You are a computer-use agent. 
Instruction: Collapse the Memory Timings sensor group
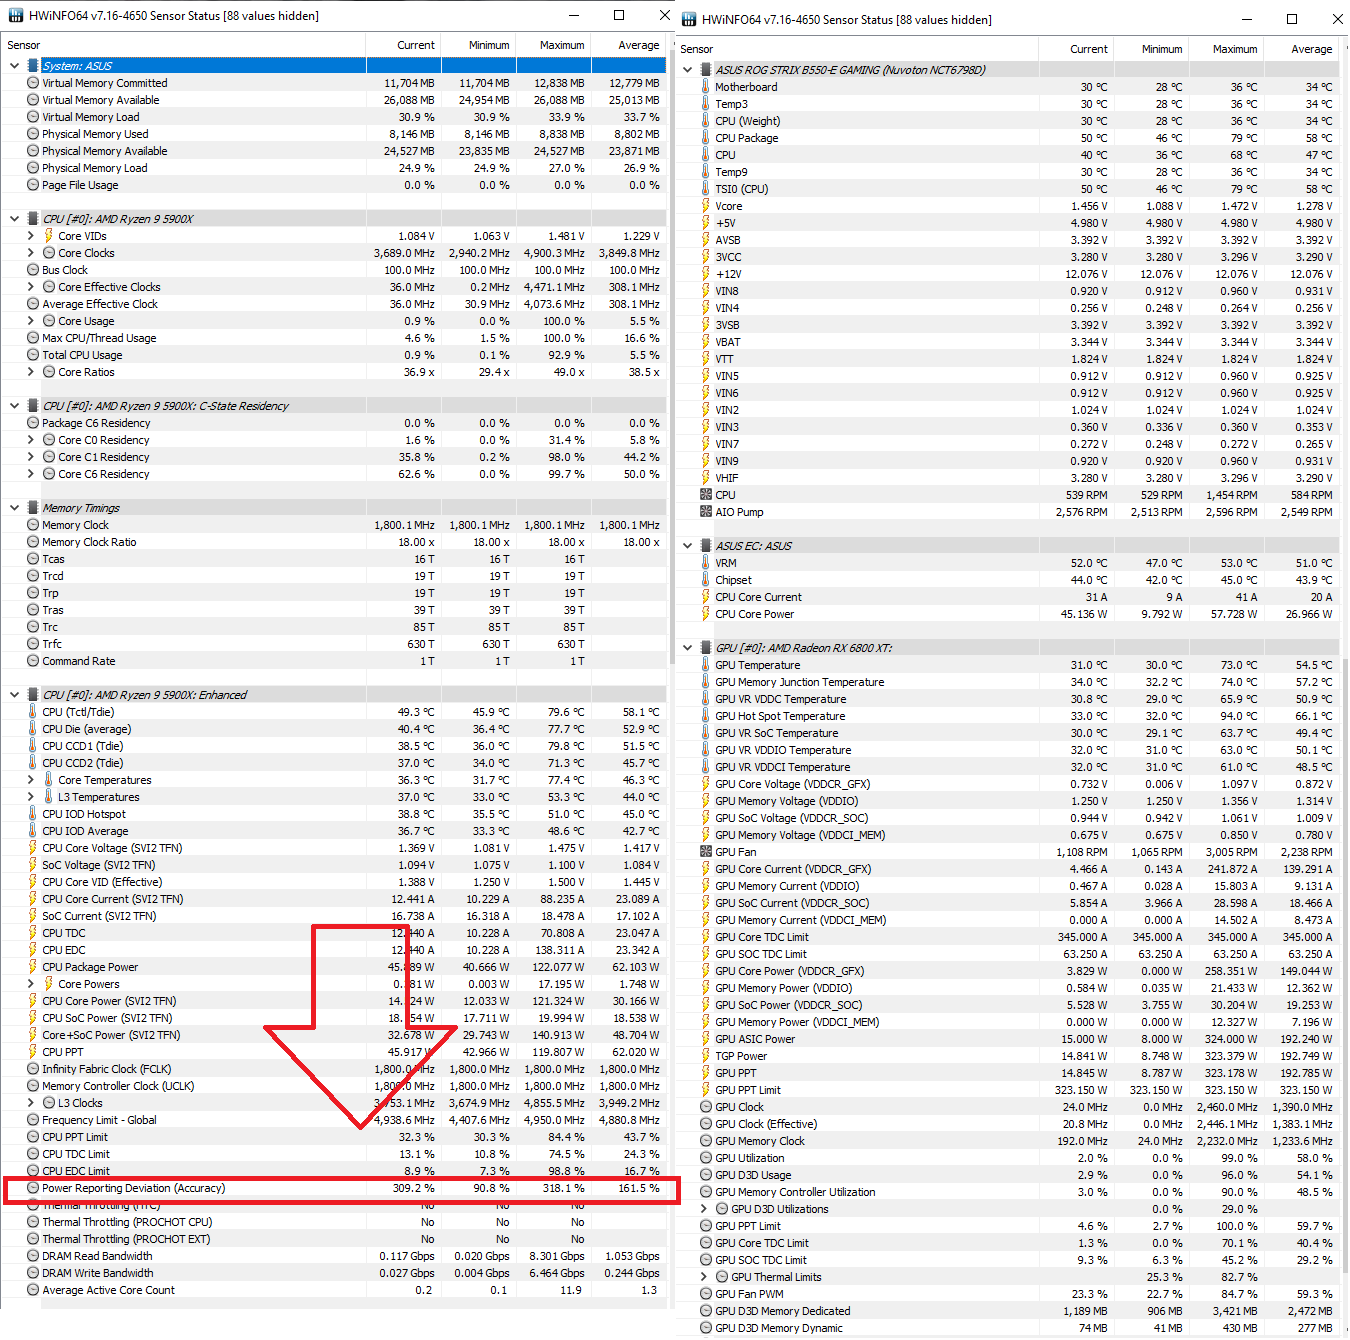[x=14, y=508]
